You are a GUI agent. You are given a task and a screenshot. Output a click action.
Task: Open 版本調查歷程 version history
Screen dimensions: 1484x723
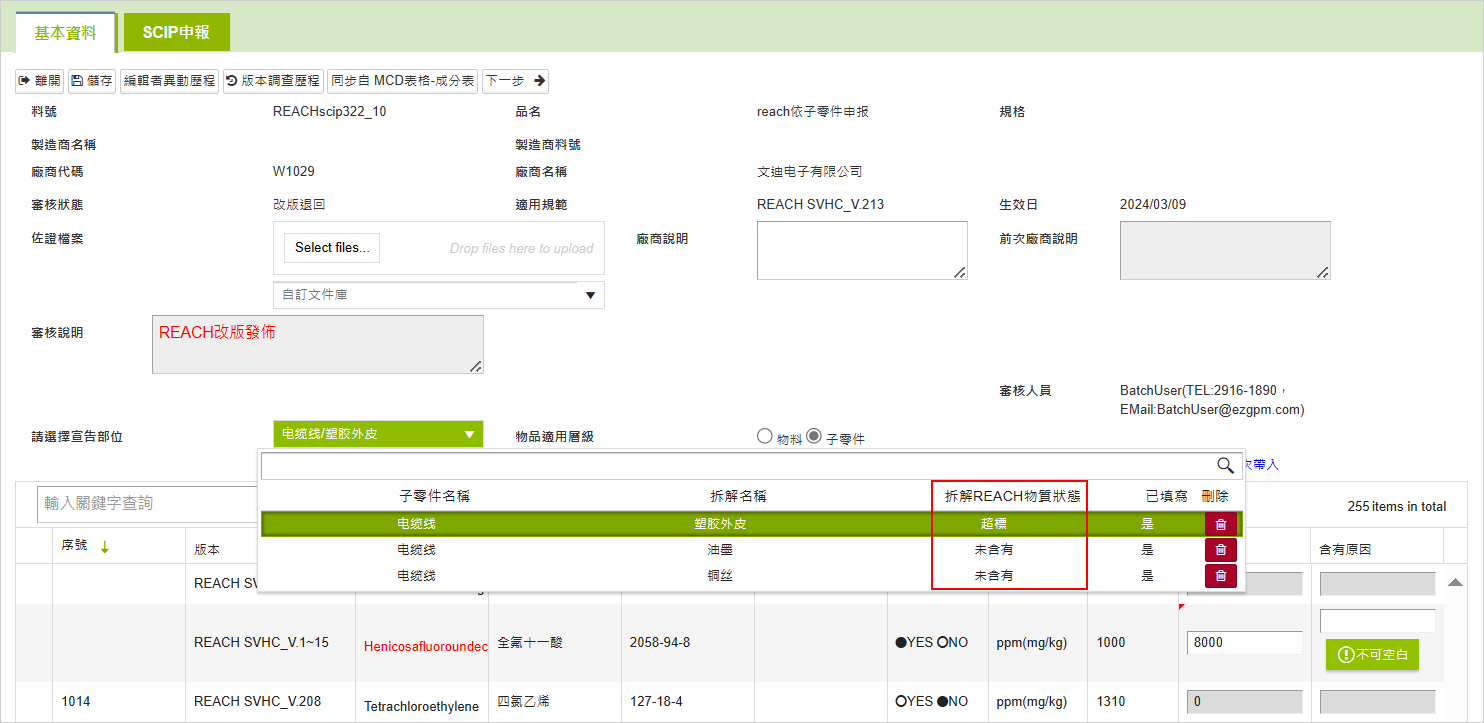click(272, 81)
